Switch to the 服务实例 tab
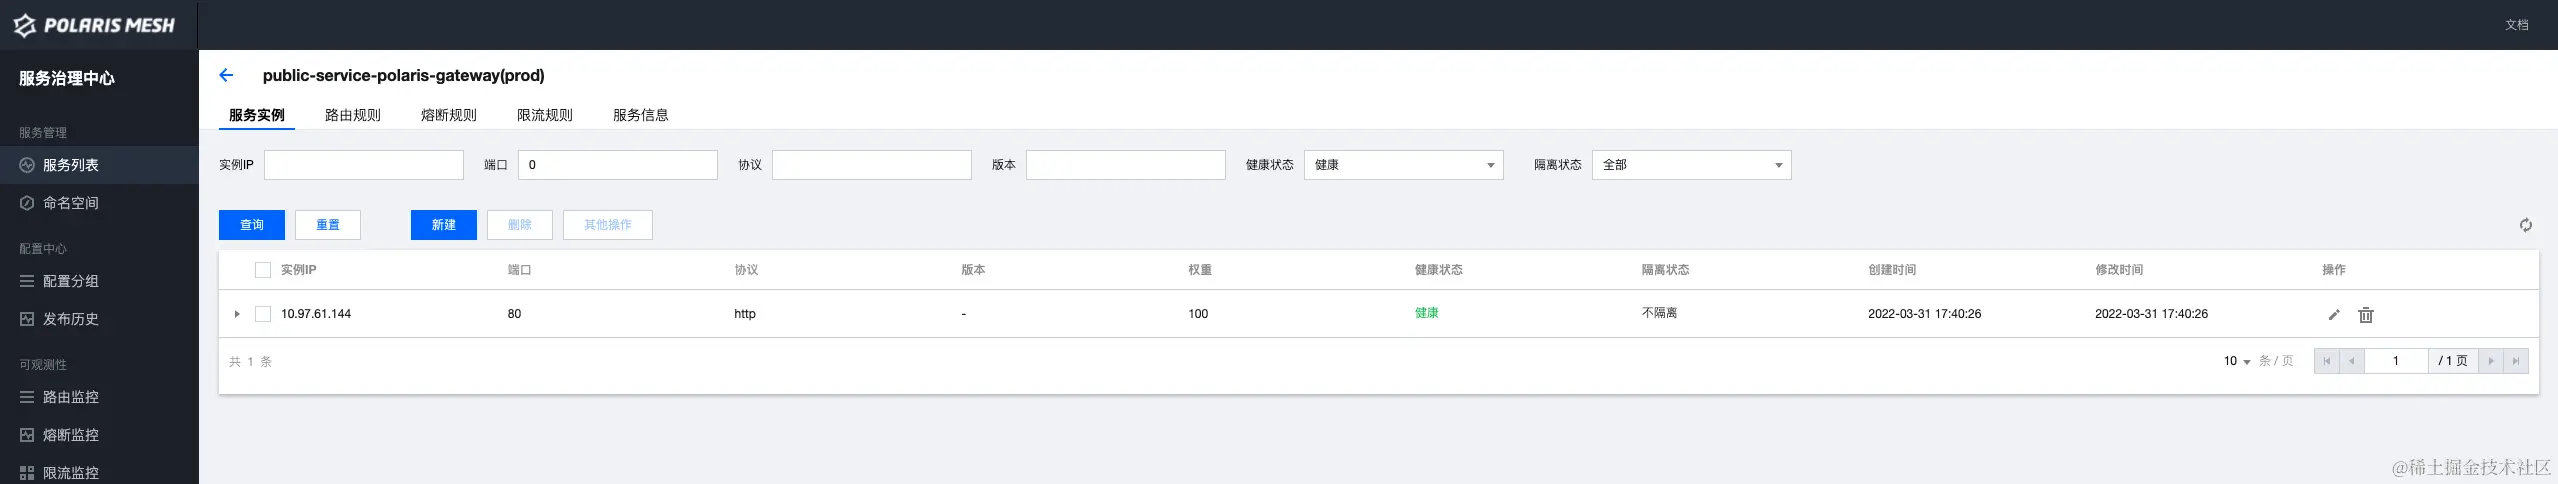 pyautogui.click(x=257, y=115)
